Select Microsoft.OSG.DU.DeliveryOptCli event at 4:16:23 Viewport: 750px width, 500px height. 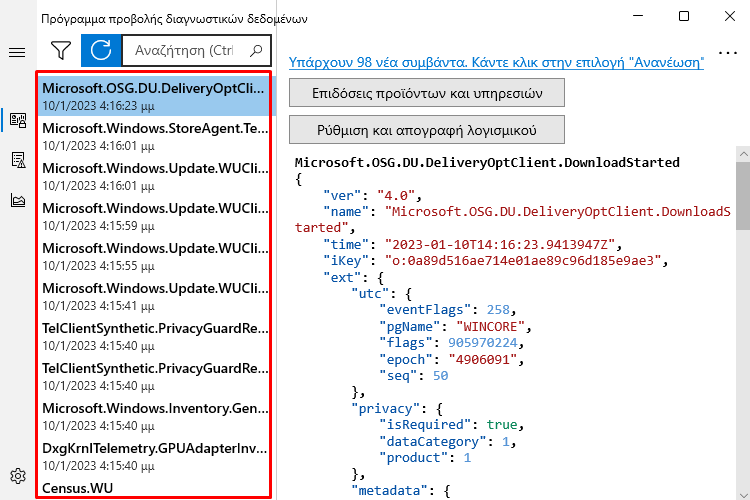coord(154,96)
